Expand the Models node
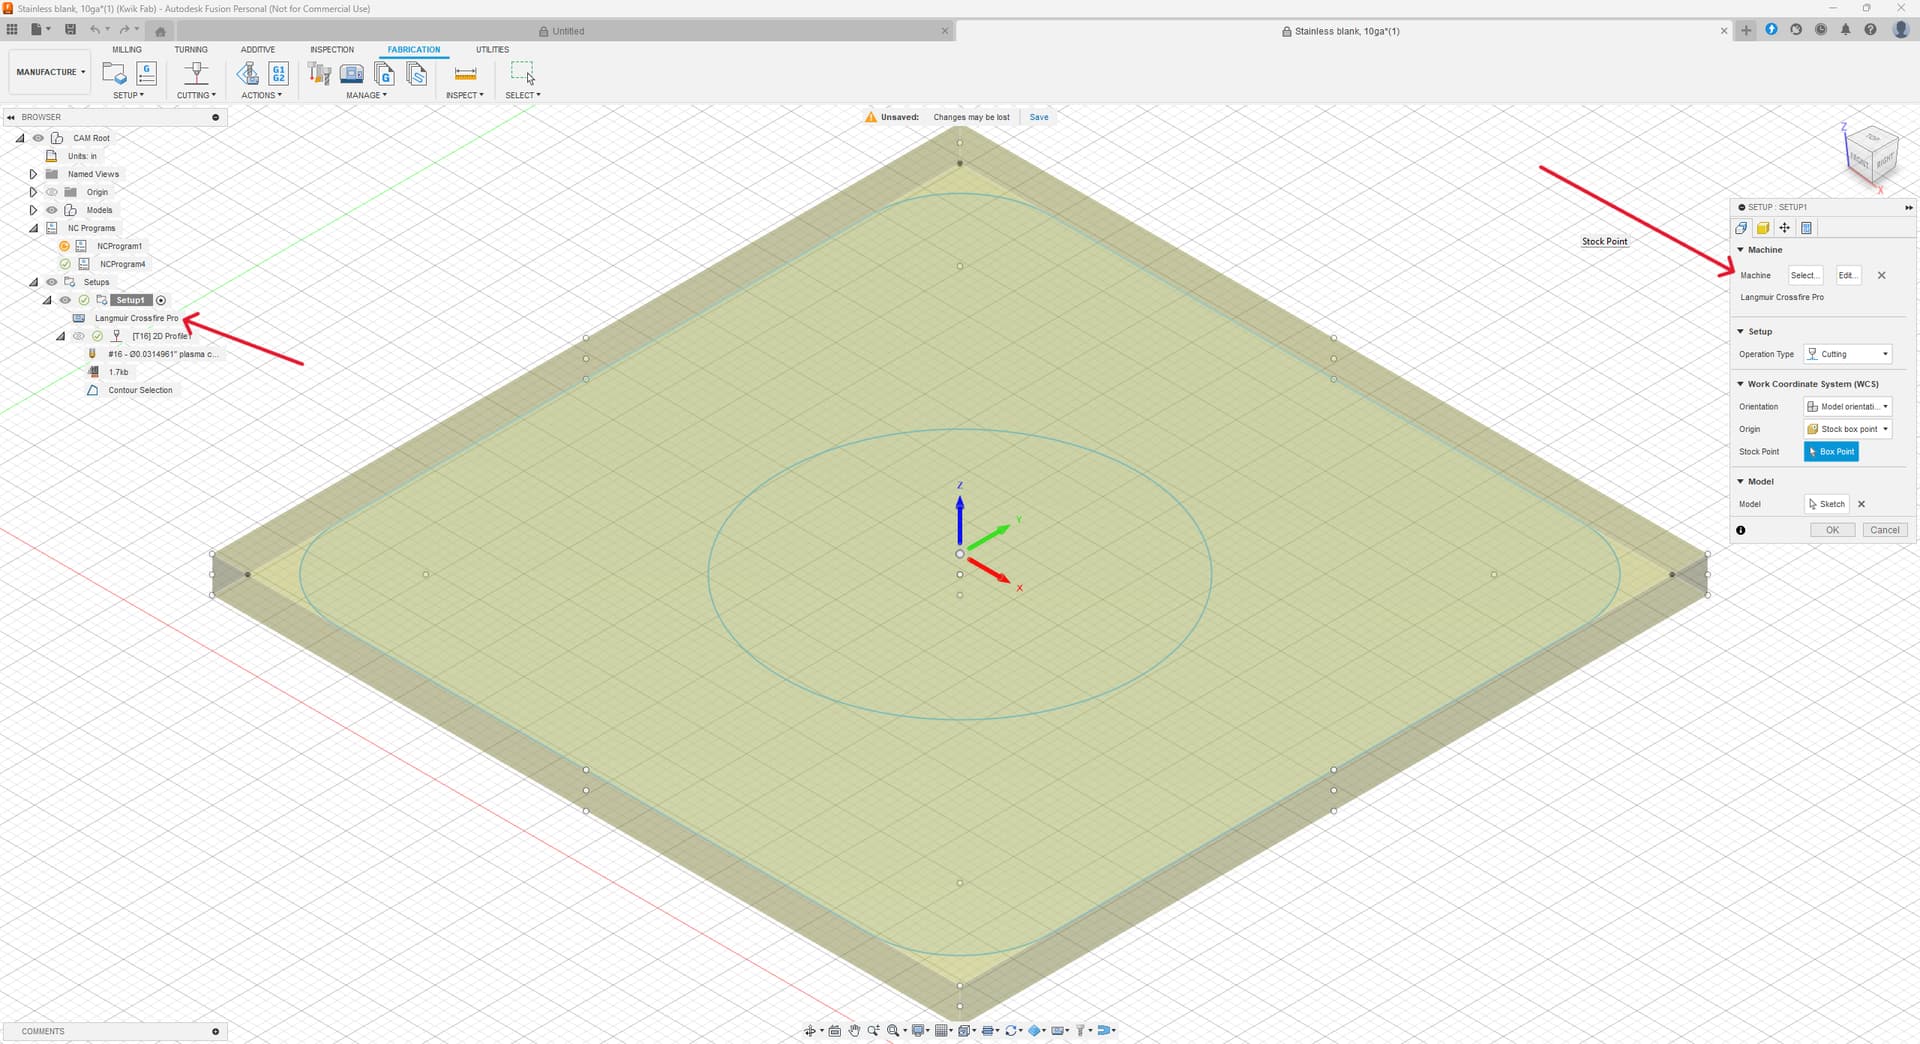Screen dimensions: 1920x1044 coord(33,210)
